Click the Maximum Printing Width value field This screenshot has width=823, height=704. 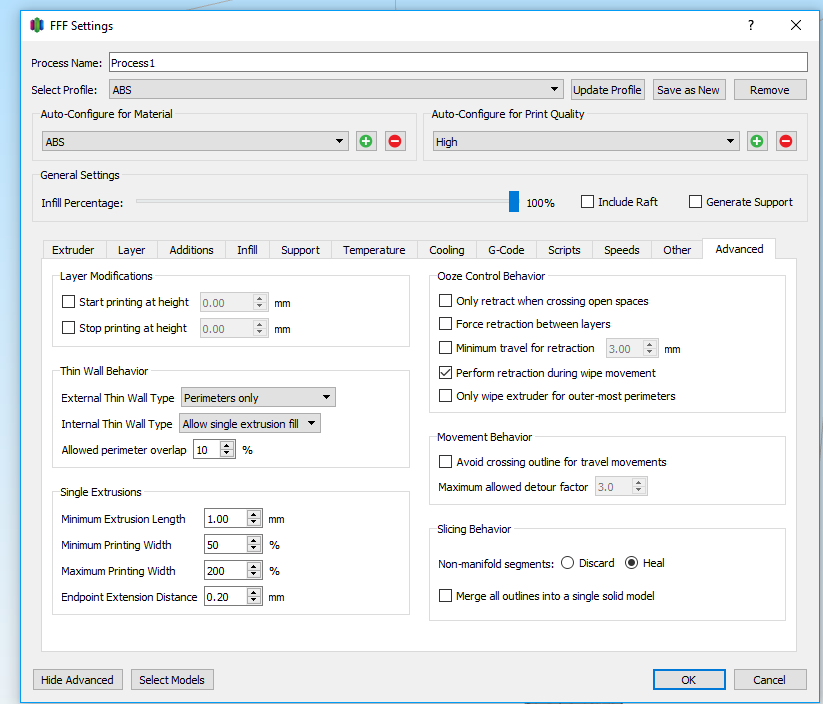(225, 571)
